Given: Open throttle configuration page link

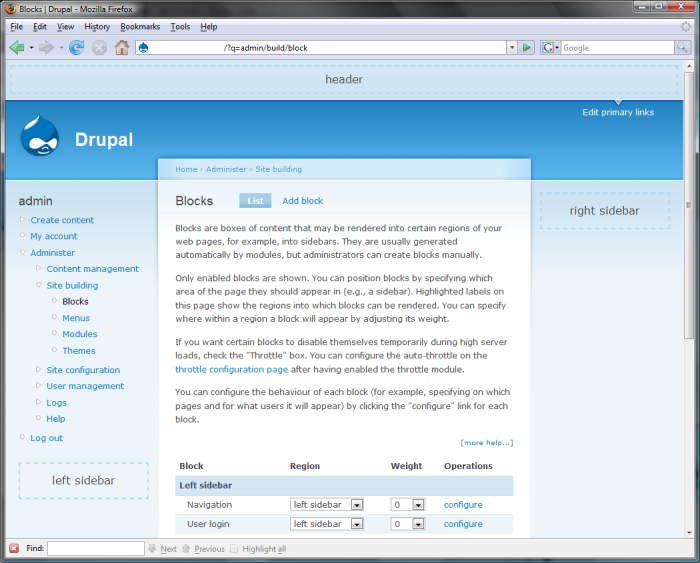Looking at the screenshot, I should (231, 369).
